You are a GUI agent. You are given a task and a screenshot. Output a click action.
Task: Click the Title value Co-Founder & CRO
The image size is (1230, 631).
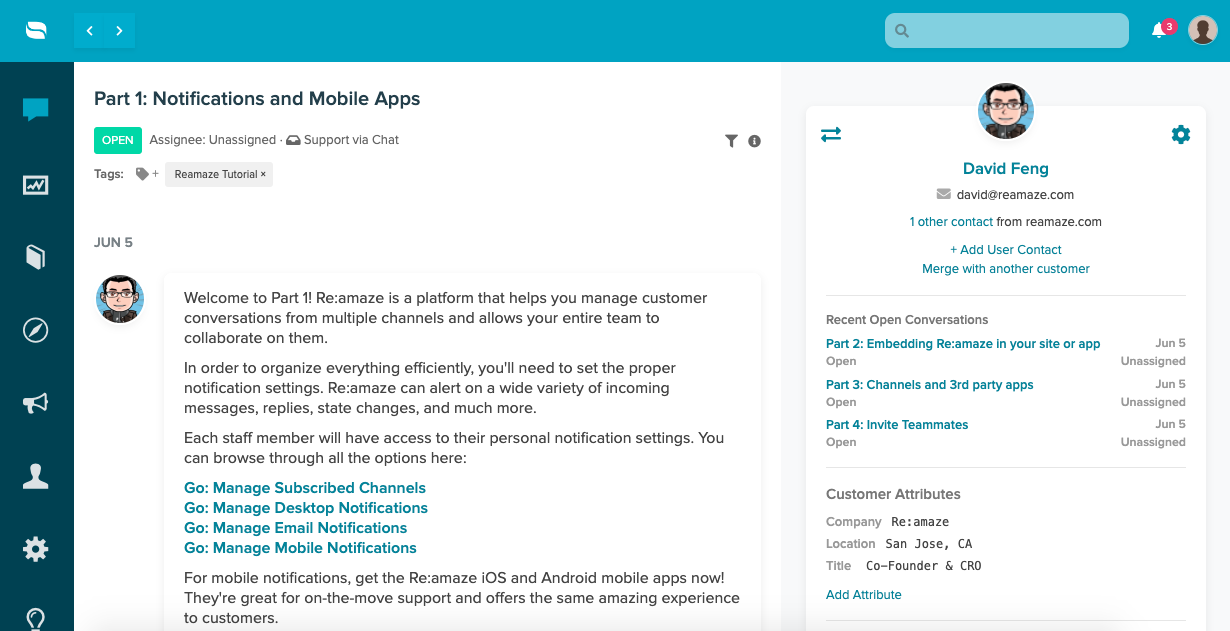[924, 566]
